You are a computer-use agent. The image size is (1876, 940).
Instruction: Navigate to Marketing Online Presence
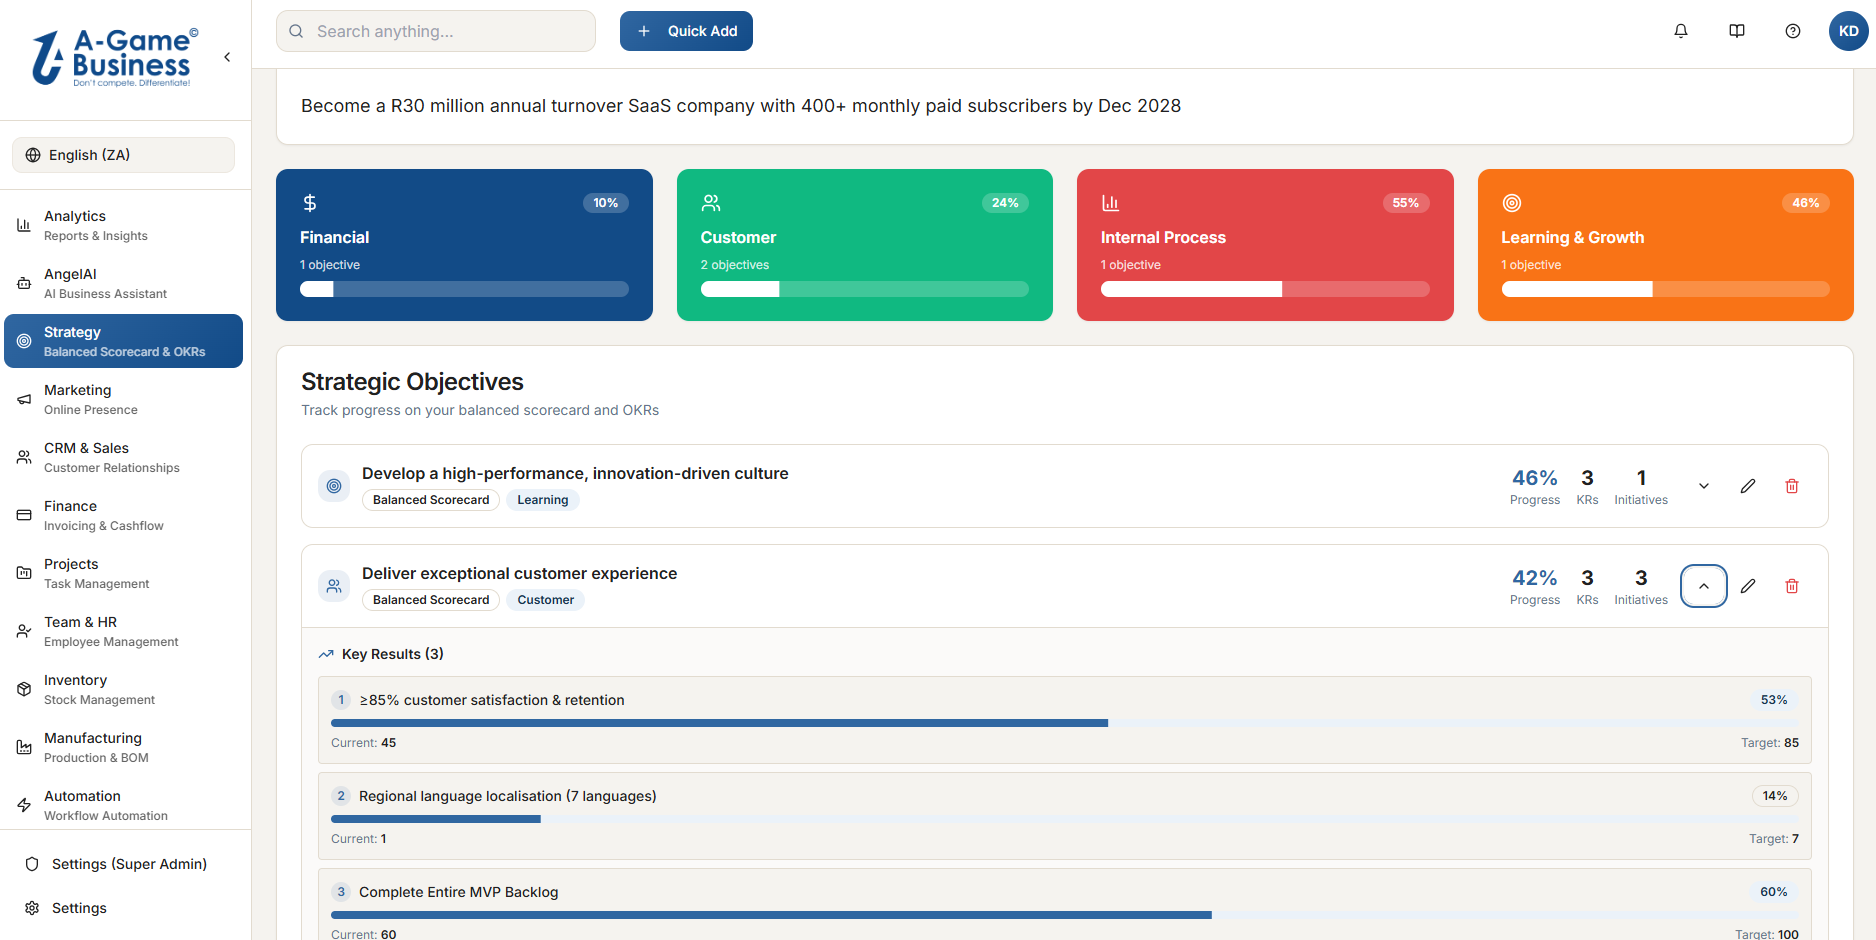(123, 400)
